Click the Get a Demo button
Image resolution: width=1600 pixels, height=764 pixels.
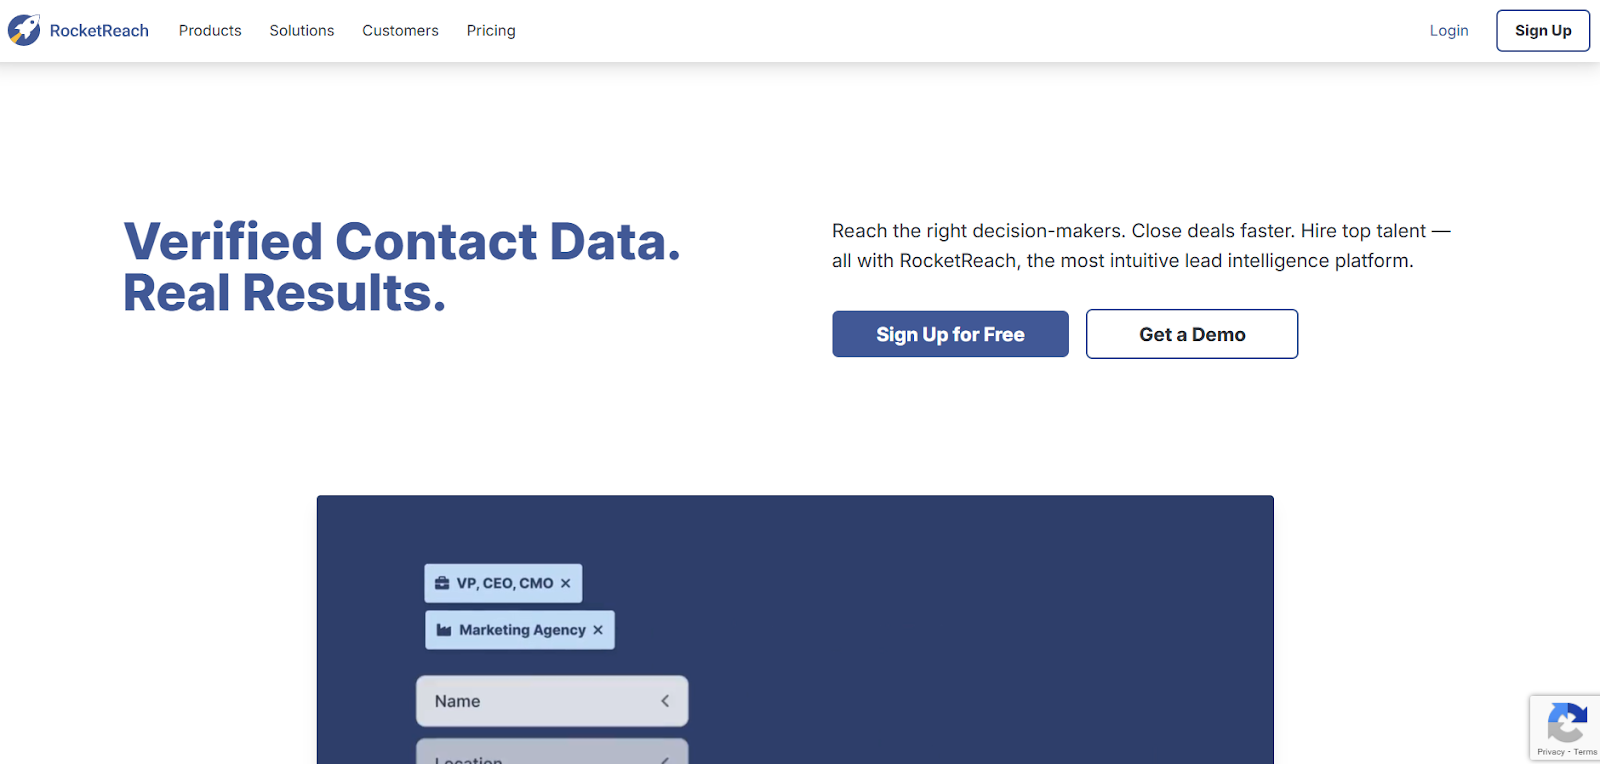[x=1191, y=333]
